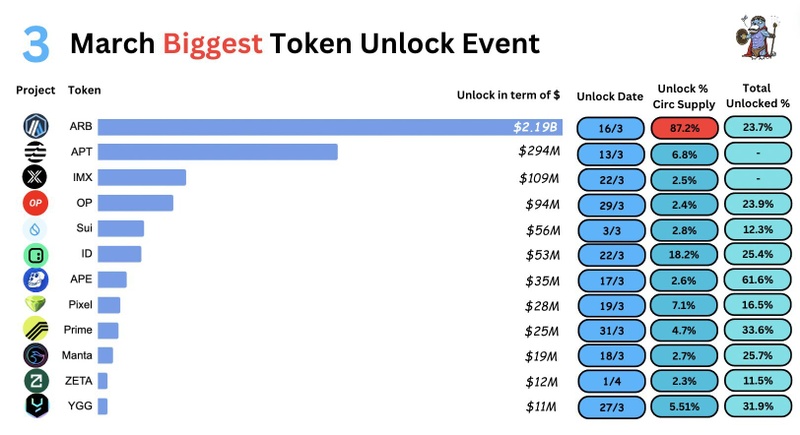The image size is (800, 435).
Task: Select the ARB $2.19B unlock bar
Action: [330, 128]
